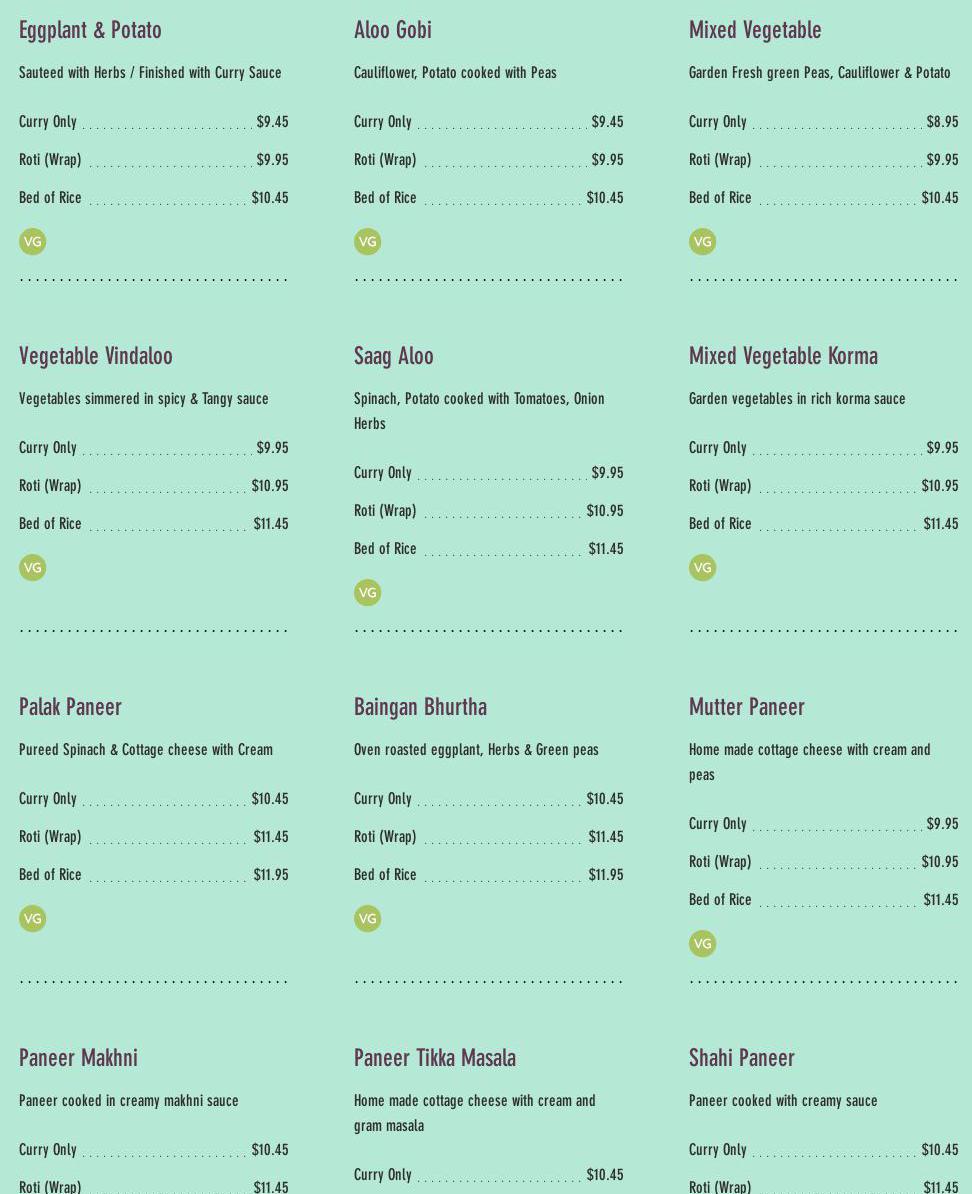Click the VG badge under Eggplant & Potato
This screenshot has height=1194, width=972.
[33, 241]
